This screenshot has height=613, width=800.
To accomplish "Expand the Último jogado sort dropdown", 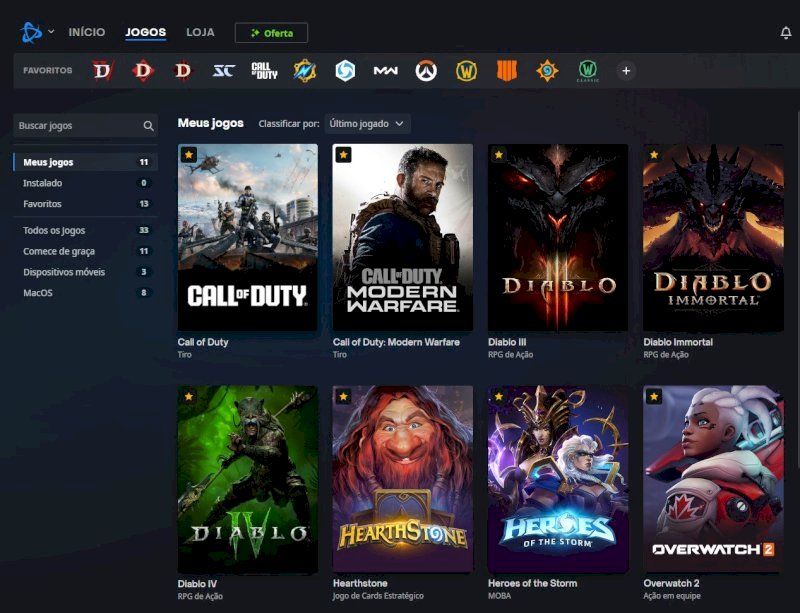I will tap(367, 123).
